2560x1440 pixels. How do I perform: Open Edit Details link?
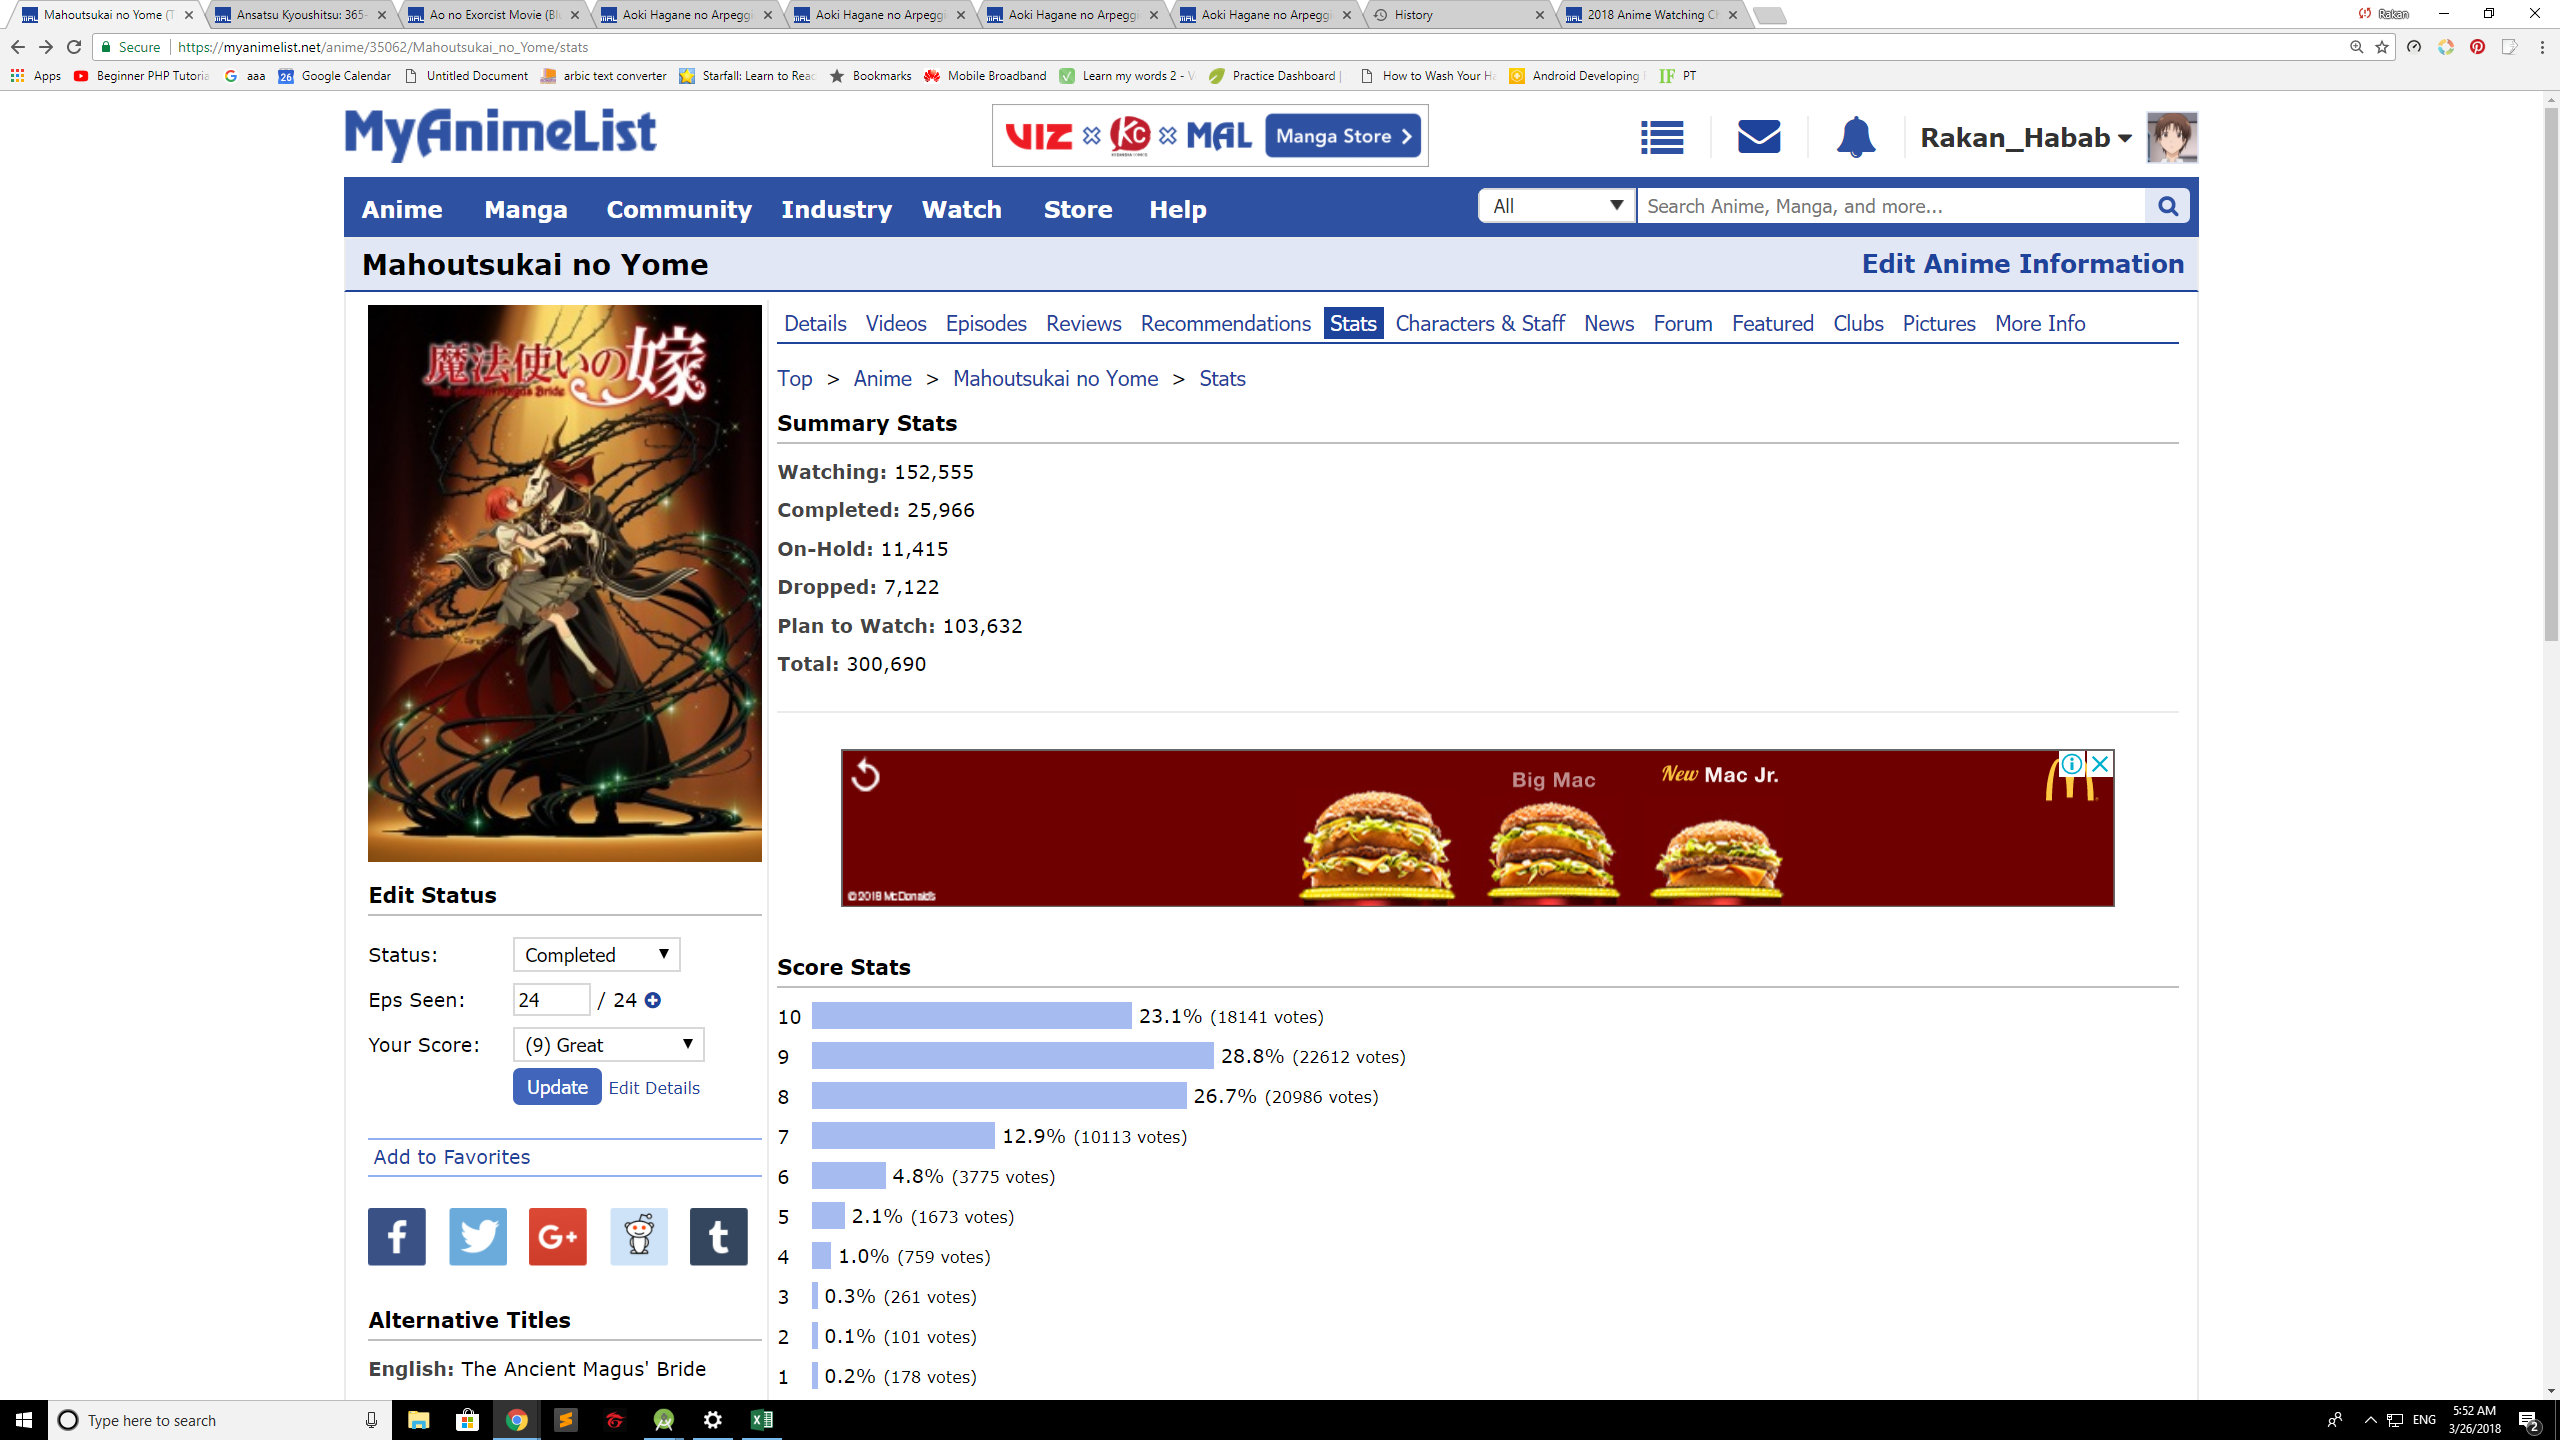point(654,1088)
